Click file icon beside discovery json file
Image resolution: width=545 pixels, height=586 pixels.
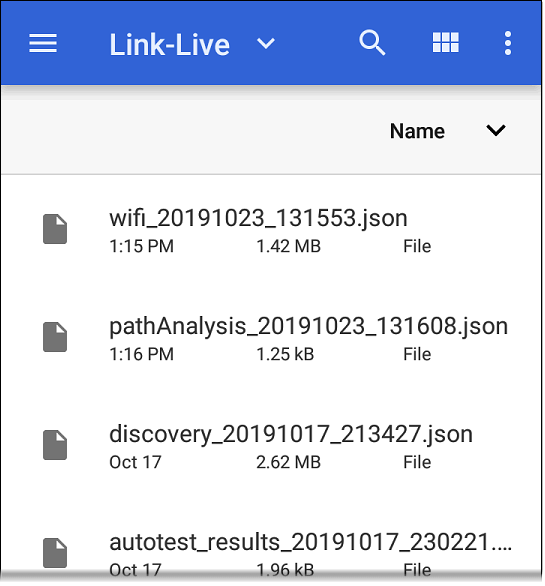pos(55,445)
